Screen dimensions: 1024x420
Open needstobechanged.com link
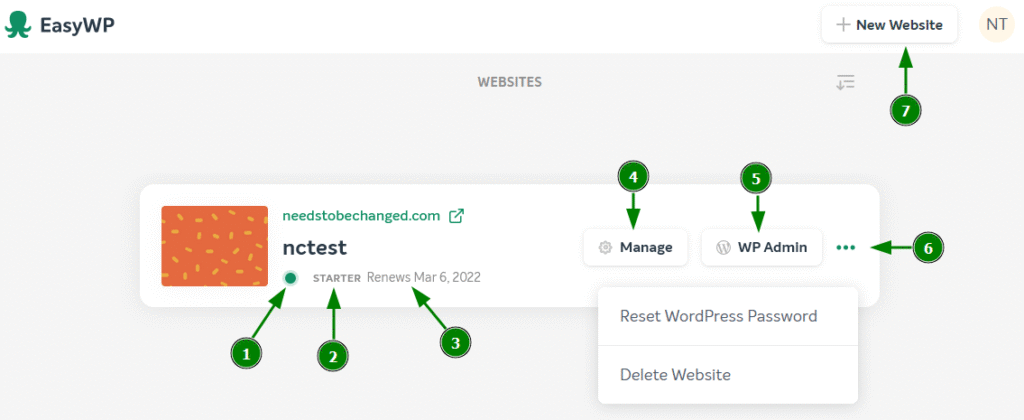click(361, 215)
